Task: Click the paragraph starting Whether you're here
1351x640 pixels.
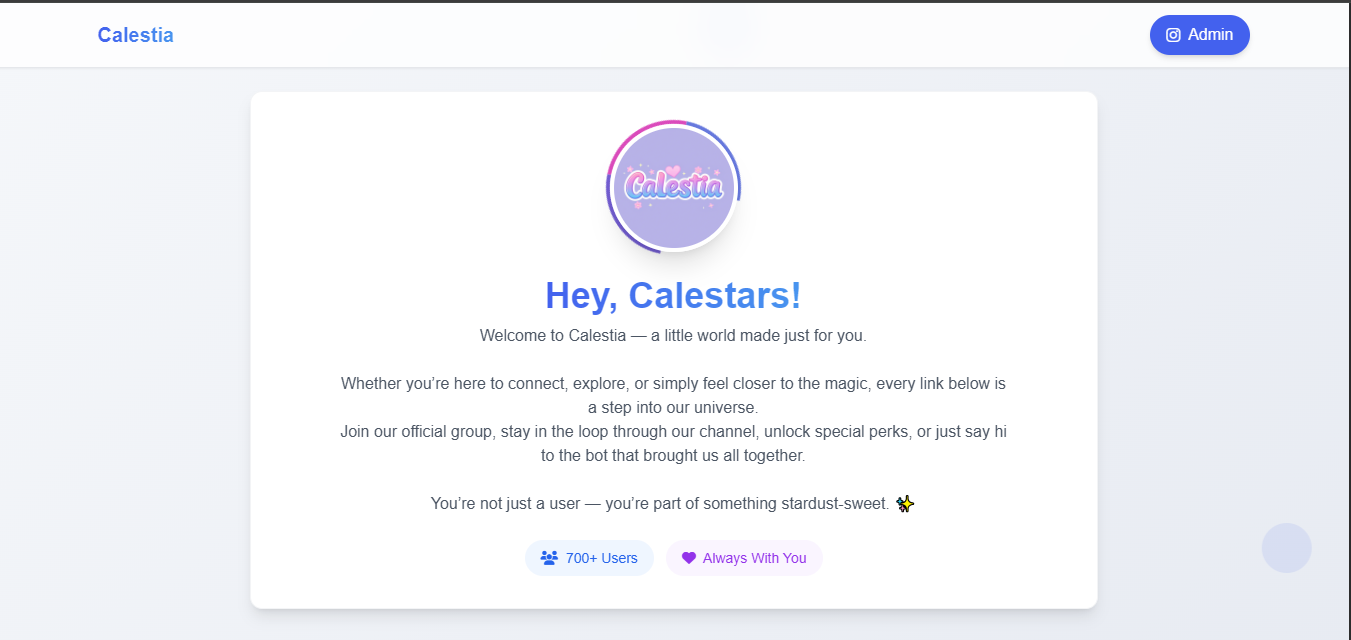Action: tap(673, 395)
